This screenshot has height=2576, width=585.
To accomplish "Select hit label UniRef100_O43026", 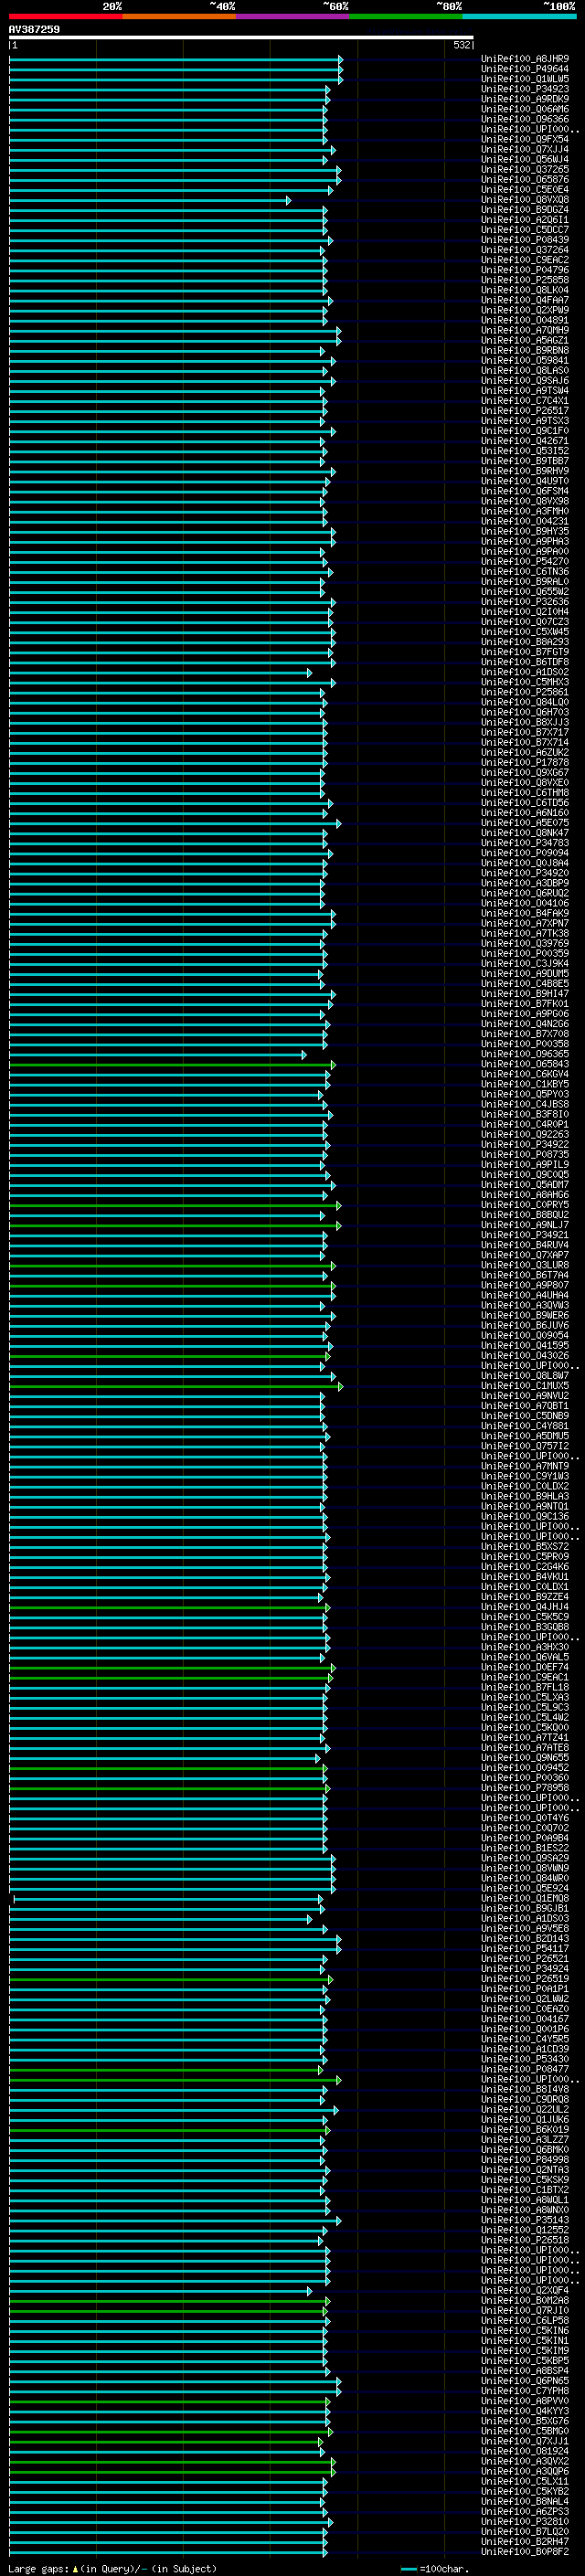I will tap(525, 1356).
